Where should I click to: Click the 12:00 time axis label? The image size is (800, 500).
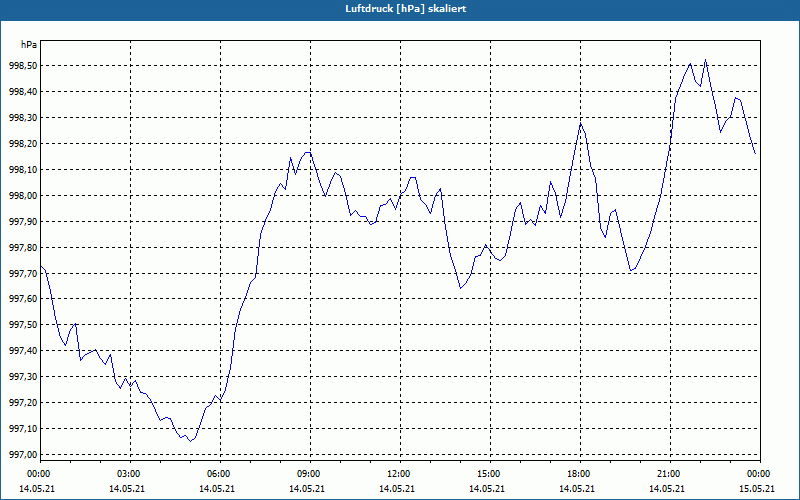point(400,474)
